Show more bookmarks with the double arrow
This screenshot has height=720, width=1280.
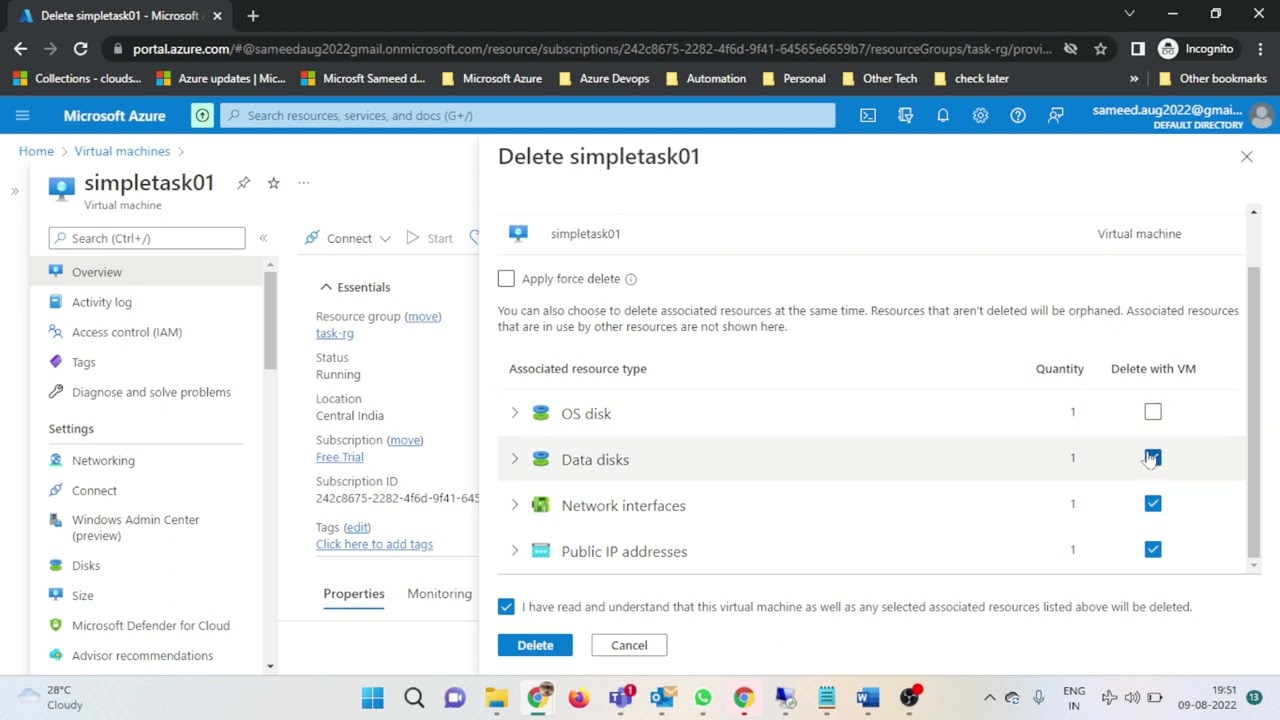click(x=1134, y=78)
